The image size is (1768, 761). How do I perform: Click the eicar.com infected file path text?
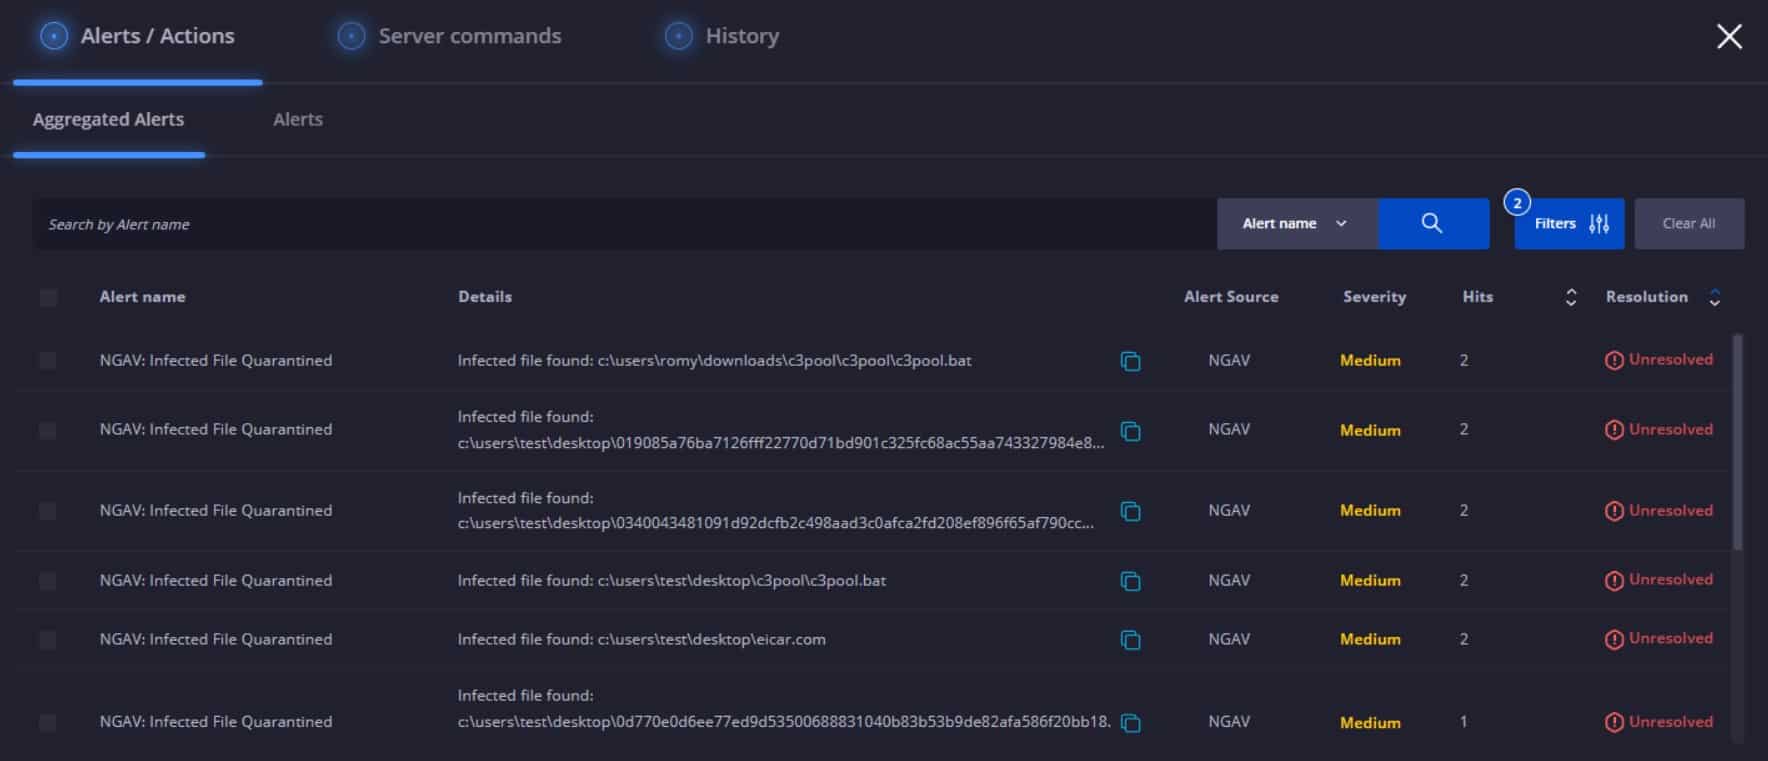coord(642,639)
